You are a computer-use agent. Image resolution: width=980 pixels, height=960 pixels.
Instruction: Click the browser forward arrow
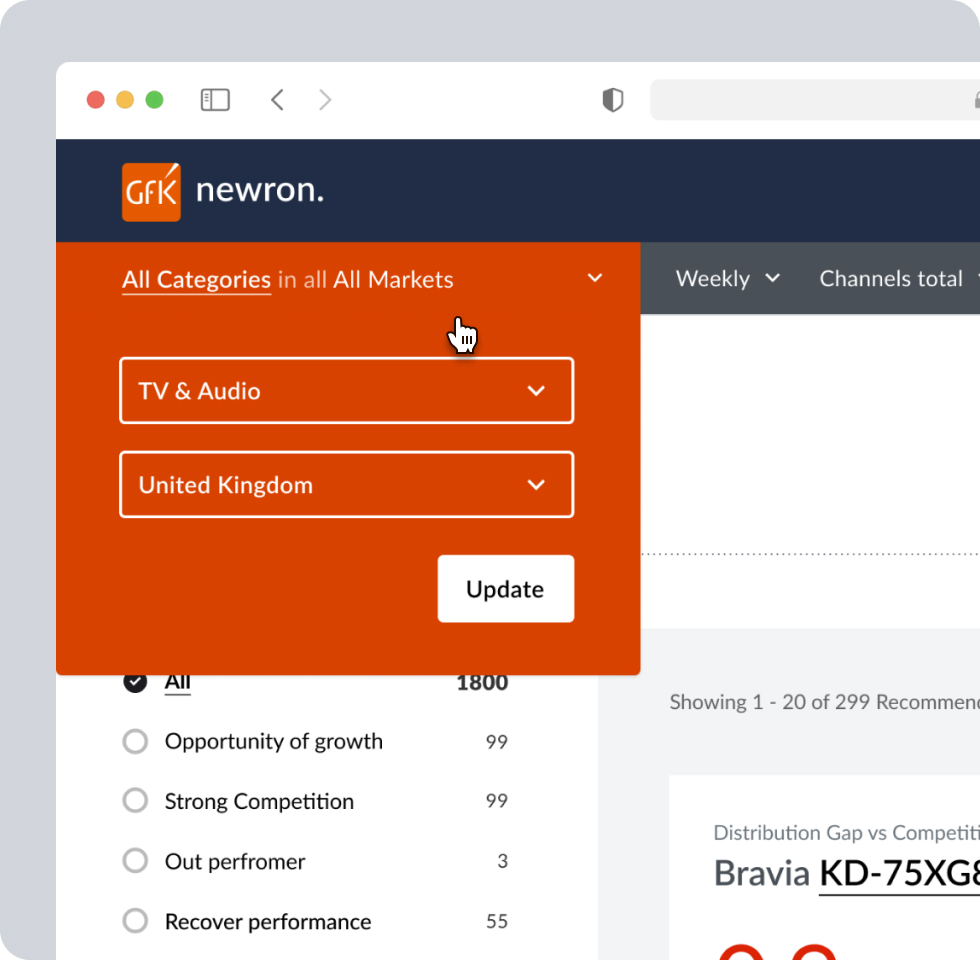click(x=325, y=100)
